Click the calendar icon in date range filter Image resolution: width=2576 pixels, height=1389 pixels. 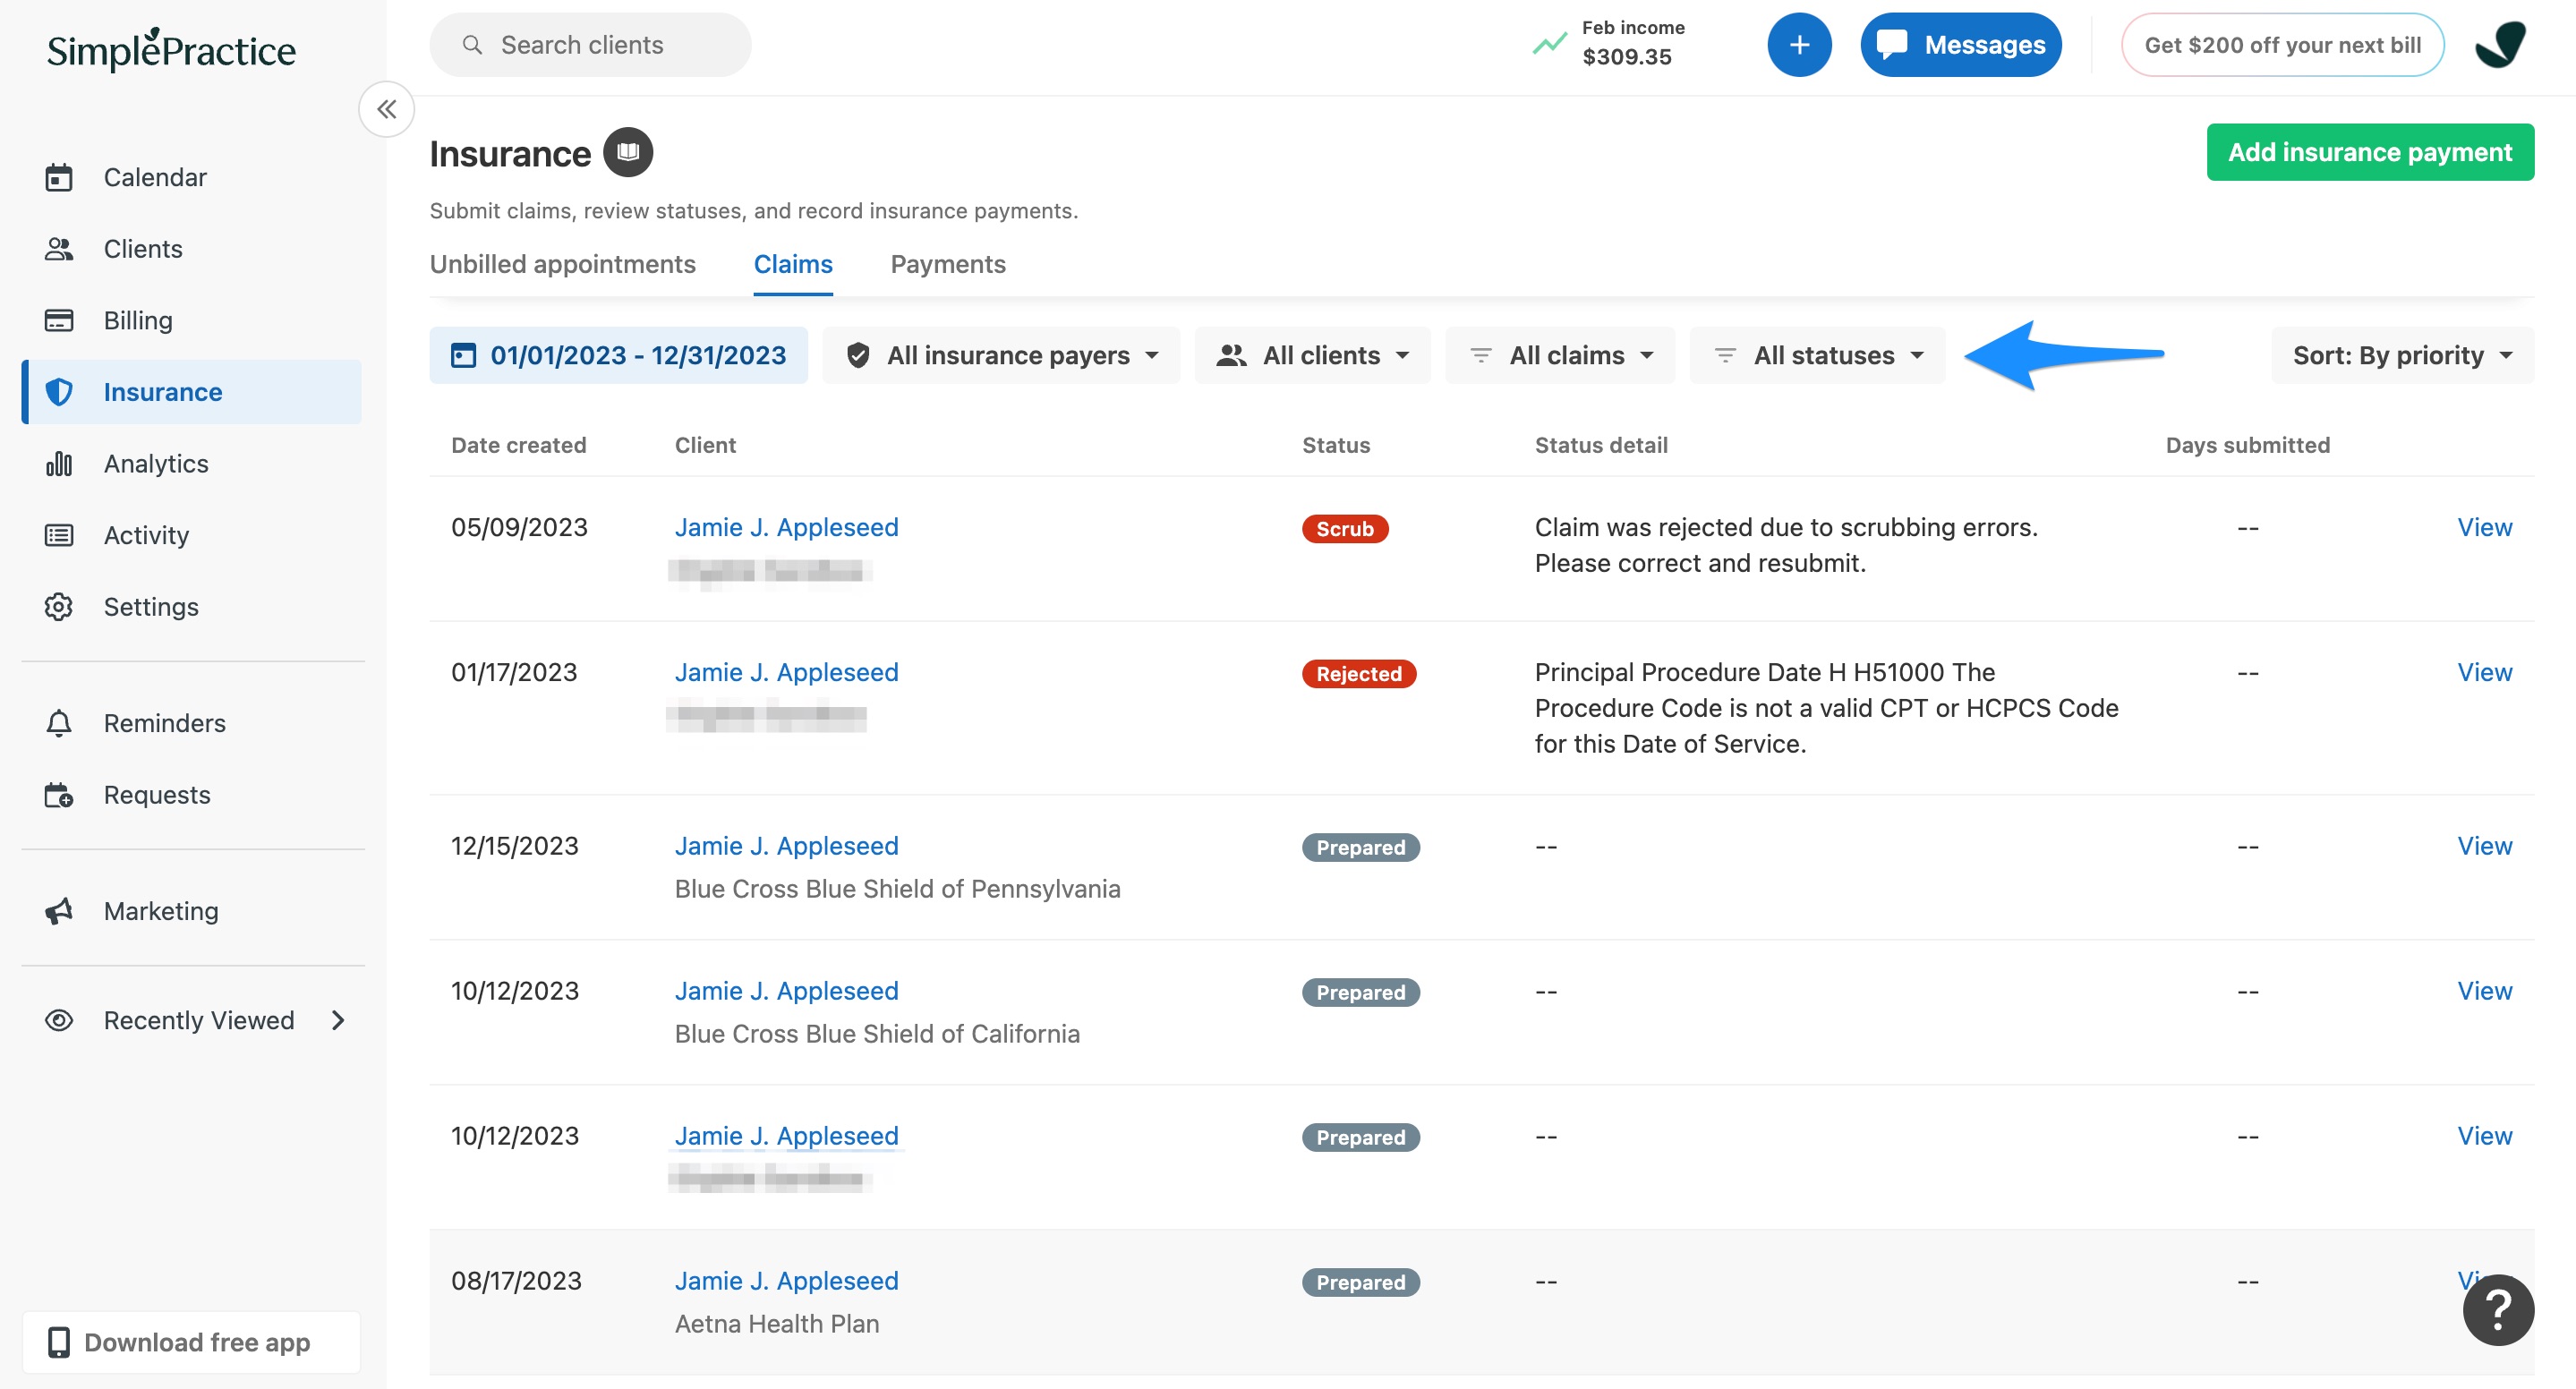[x=463, y=355]
